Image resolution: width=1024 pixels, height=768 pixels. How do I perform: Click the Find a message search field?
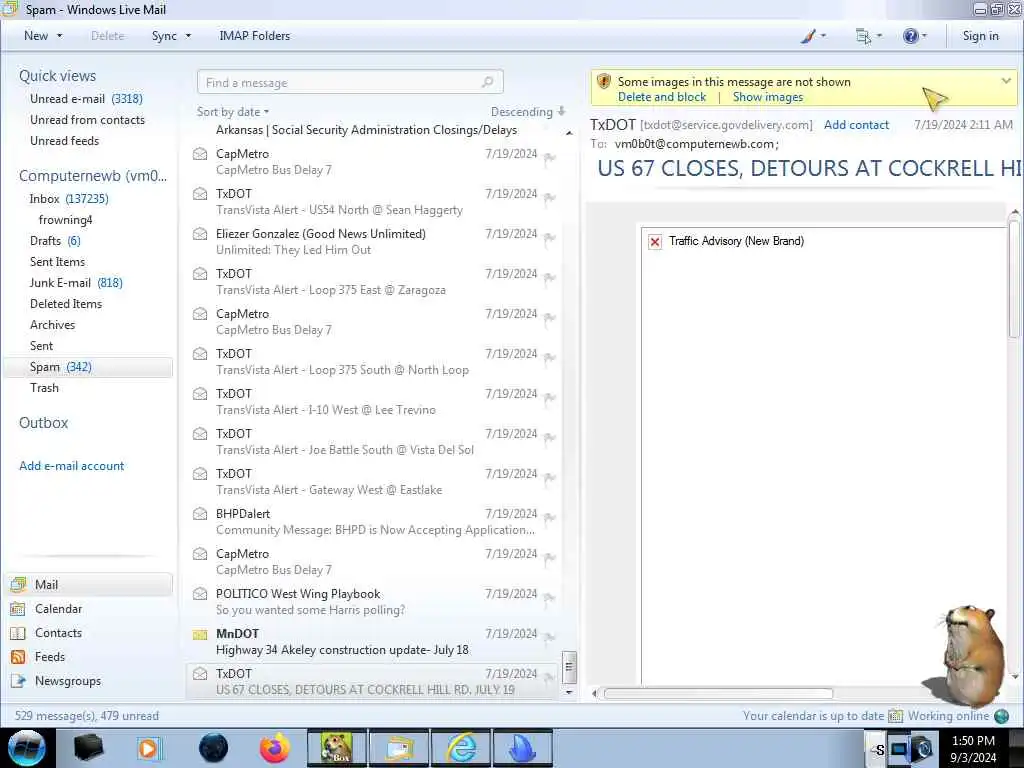(x=350, y=82)
